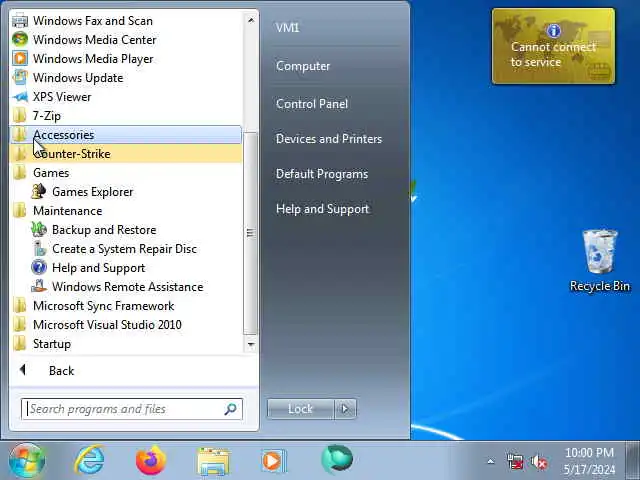Launch Firefox from taskbar

[151, 460]
